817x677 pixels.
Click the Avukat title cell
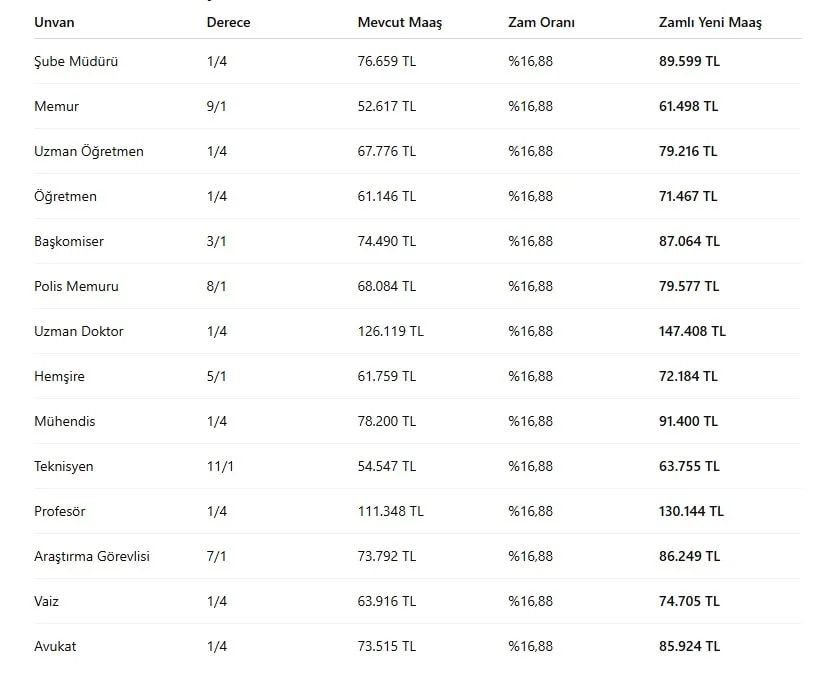pyautogui.click(x=55, y=646)
